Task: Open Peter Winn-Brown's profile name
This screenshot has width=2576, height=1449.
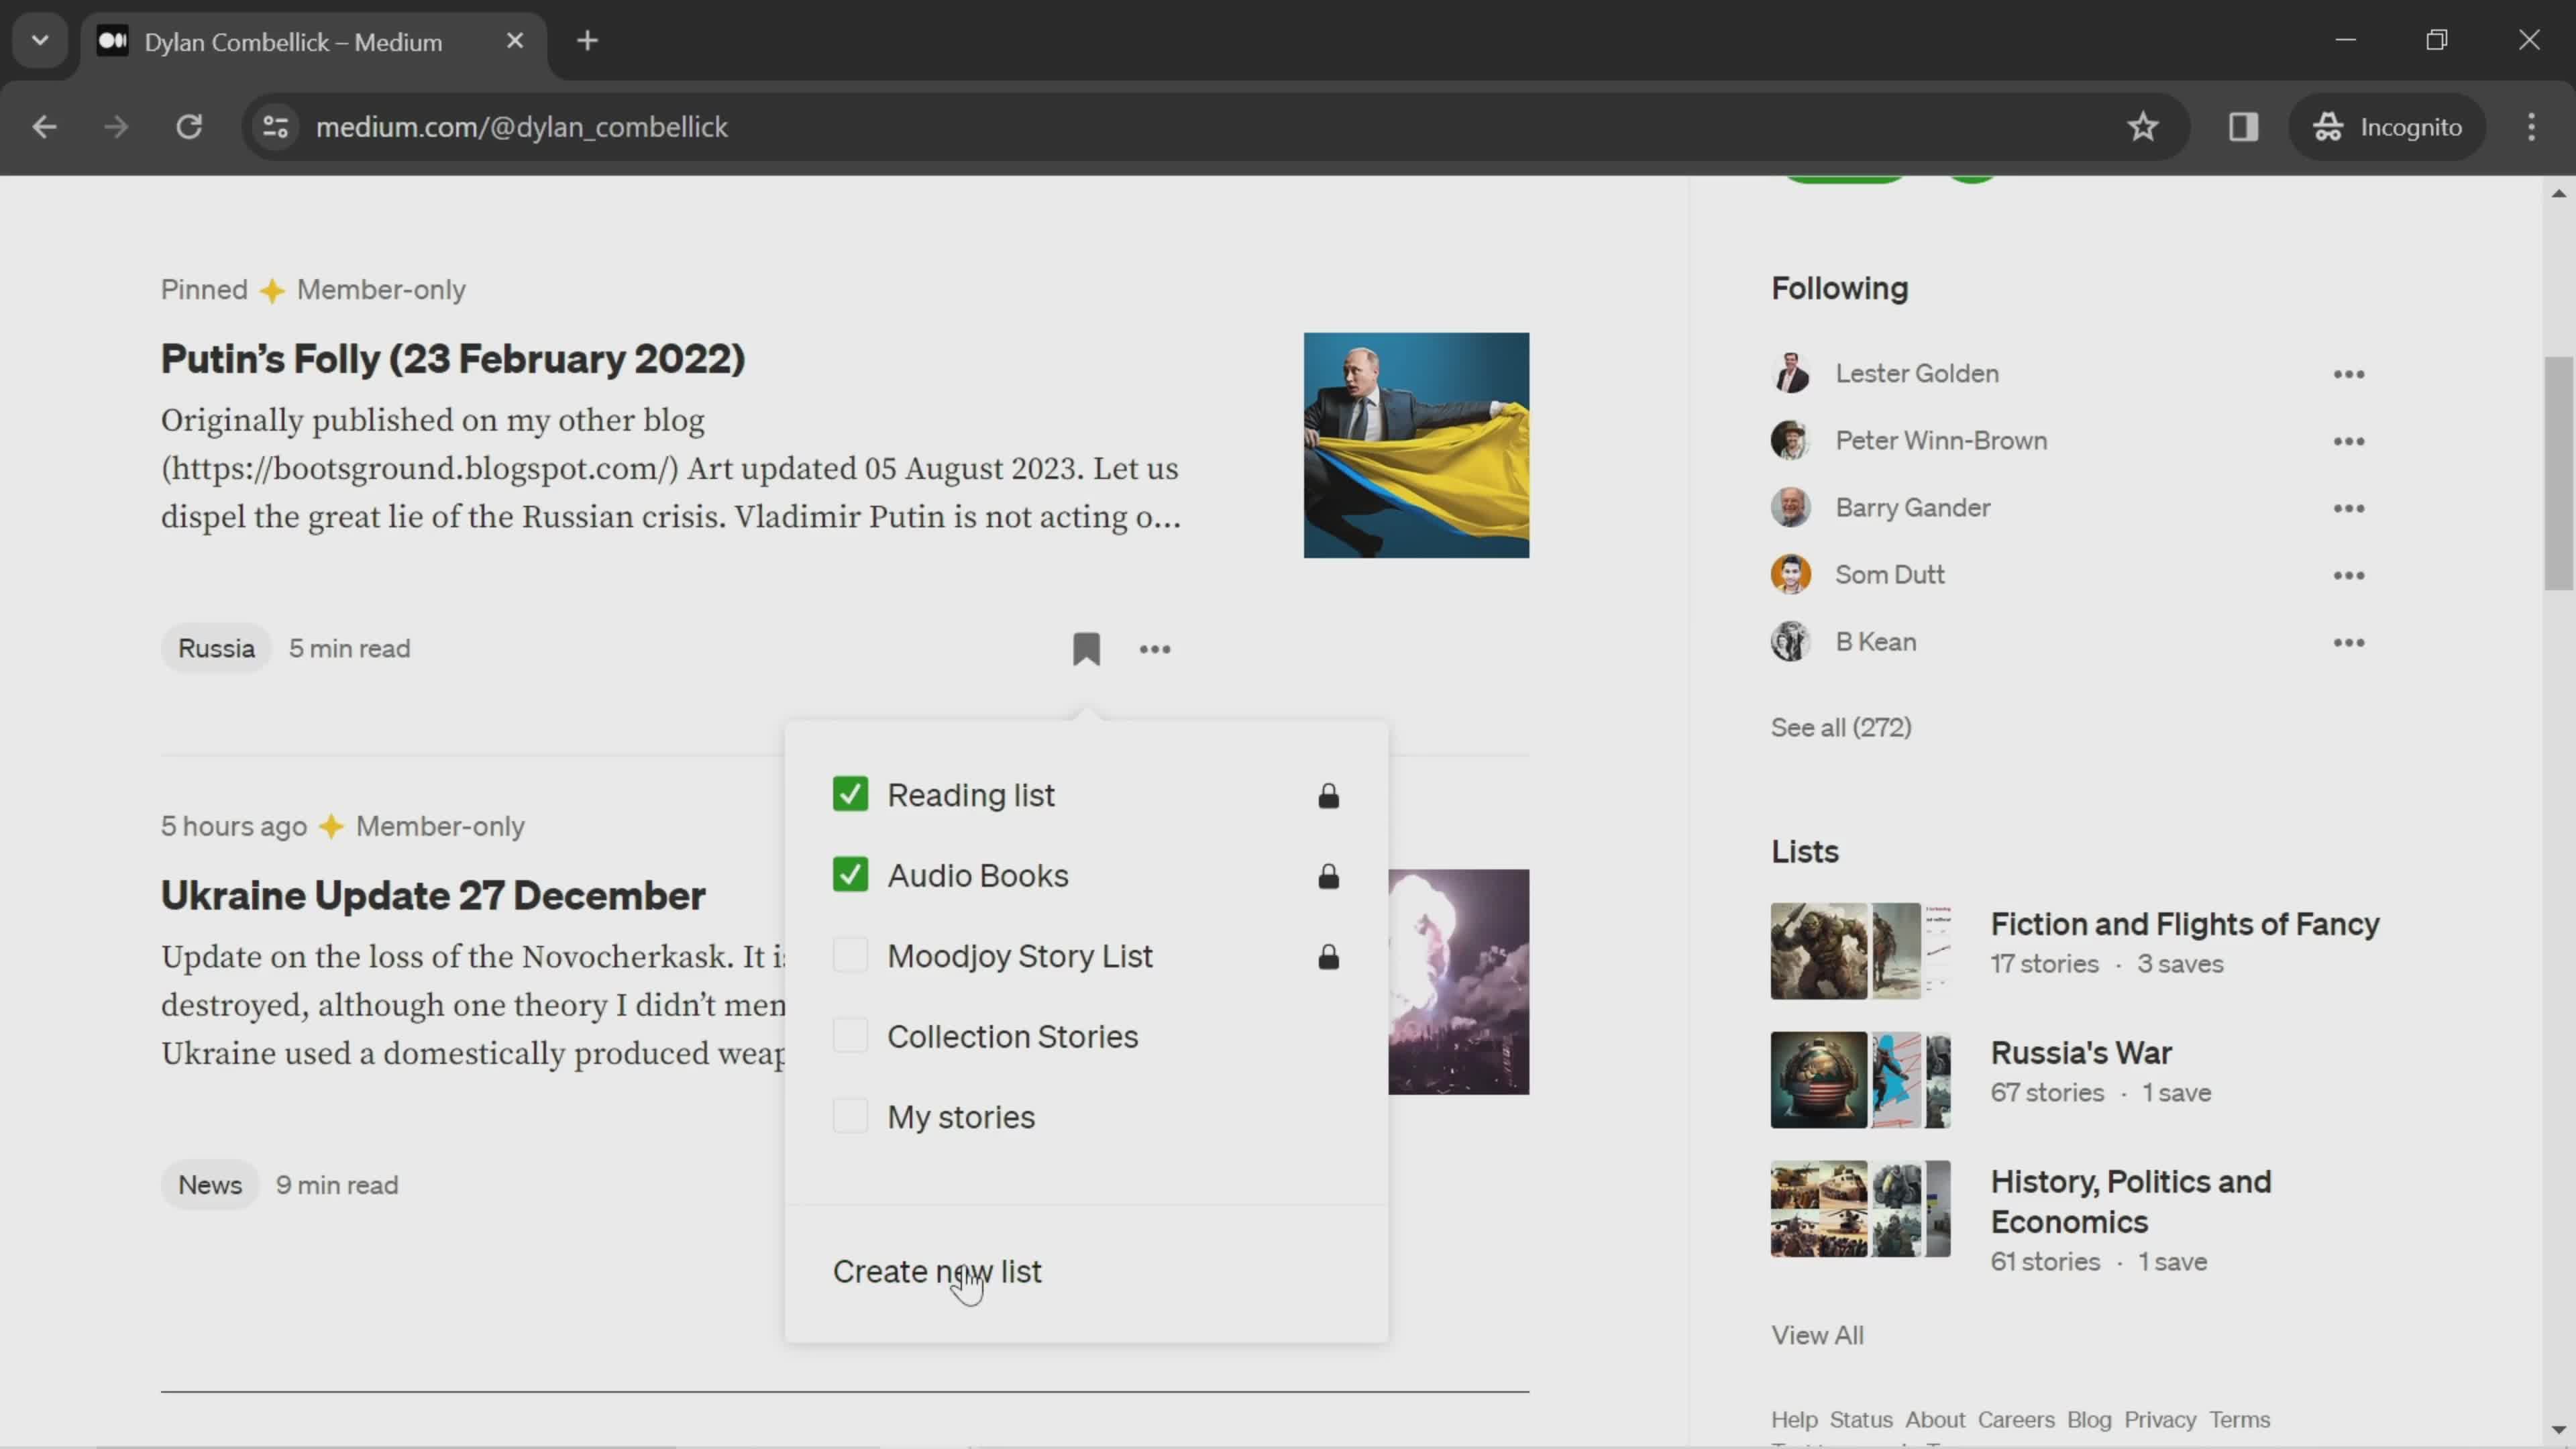Action: coord(1941,441)
